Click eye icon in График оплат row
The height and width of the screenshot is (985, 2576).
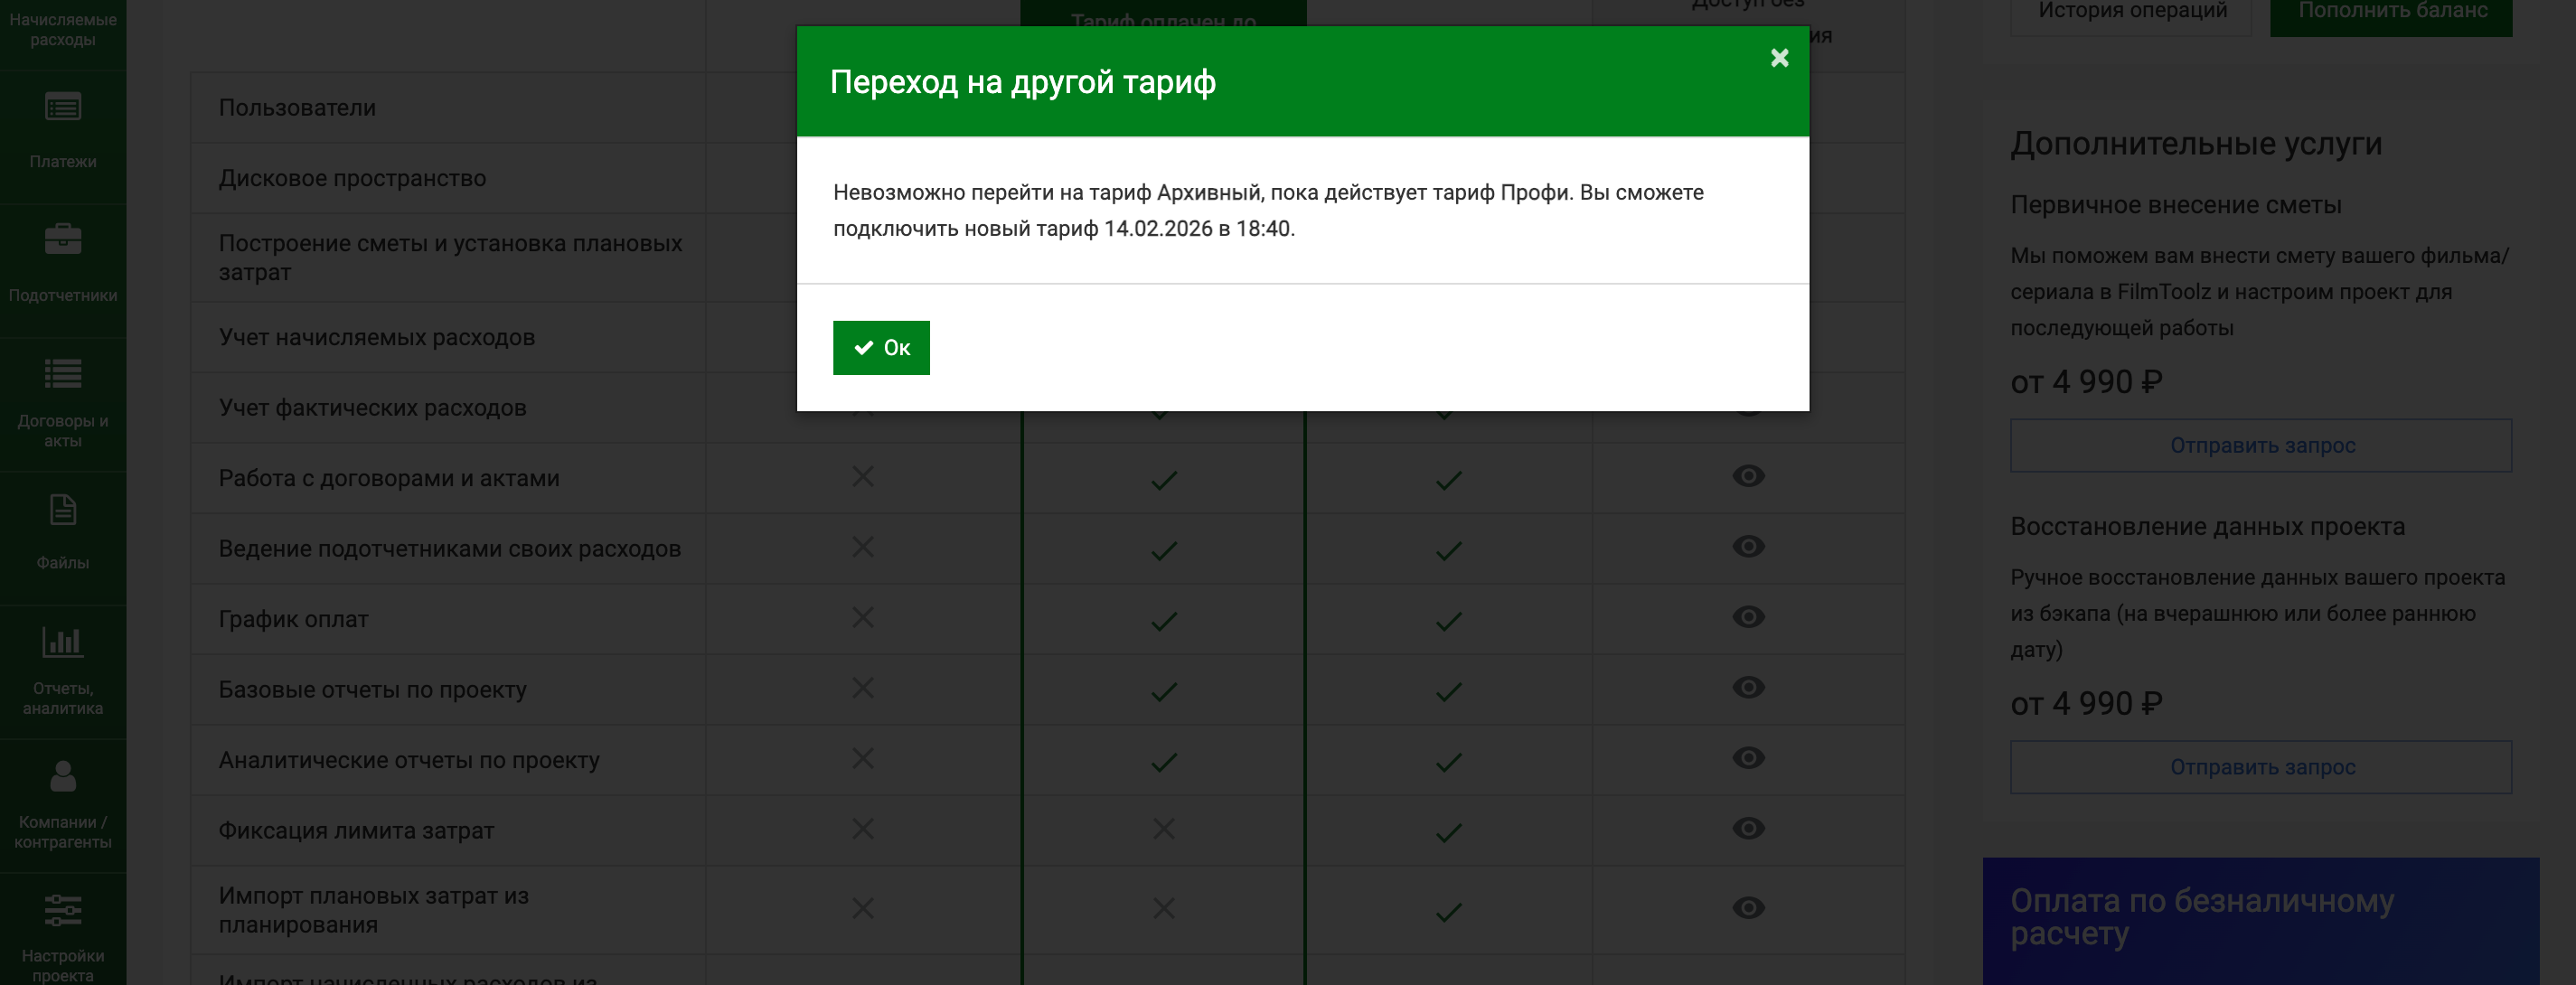click(1747, 617)
